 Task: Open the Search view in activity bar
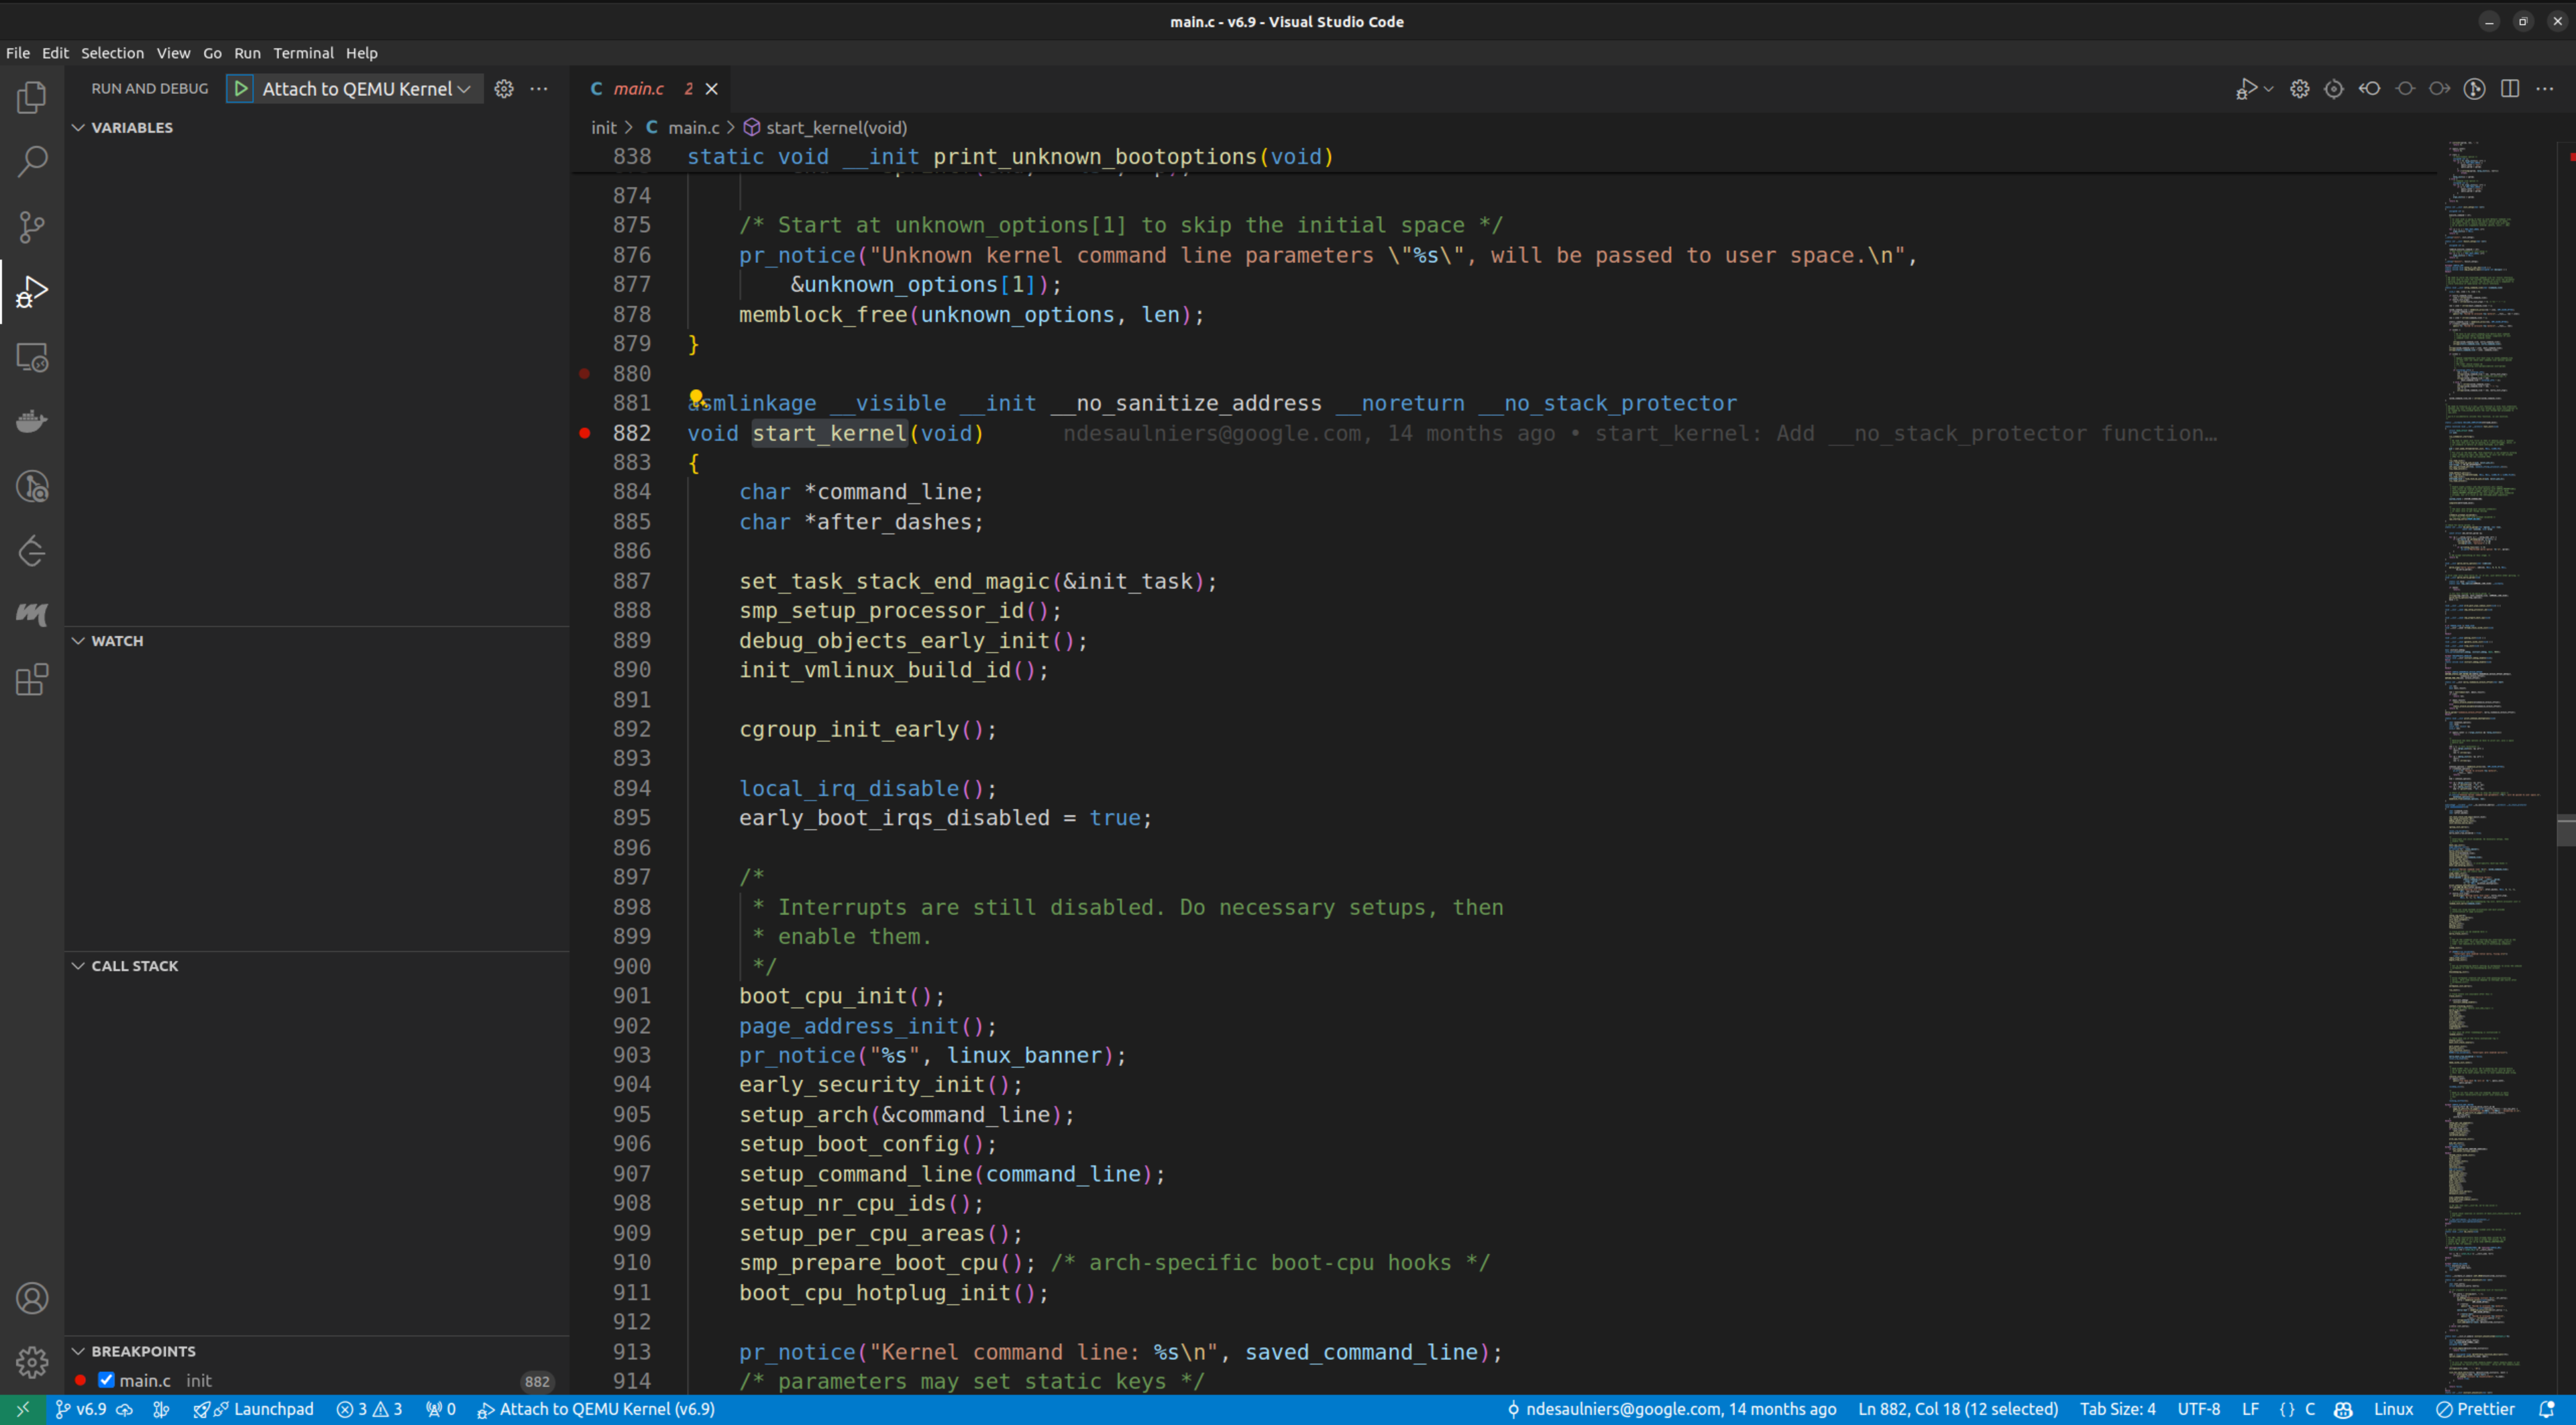(32, 161)
